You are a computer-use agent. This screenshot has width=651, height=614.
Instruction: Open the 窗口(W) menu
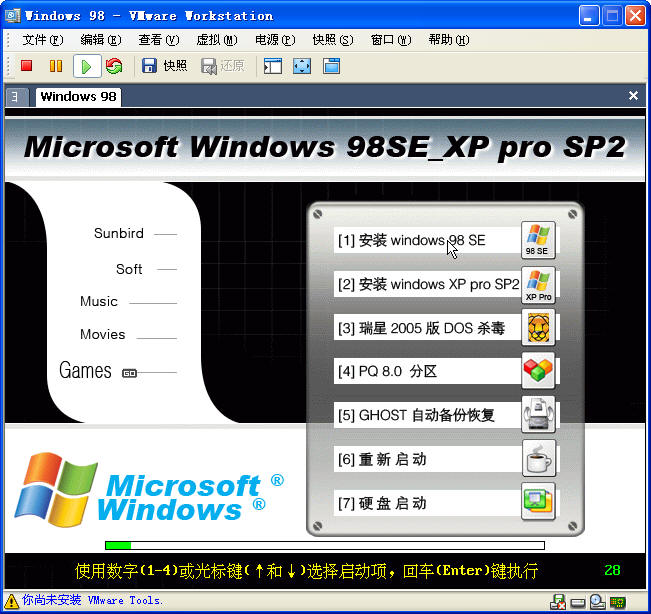pos(391,40)
